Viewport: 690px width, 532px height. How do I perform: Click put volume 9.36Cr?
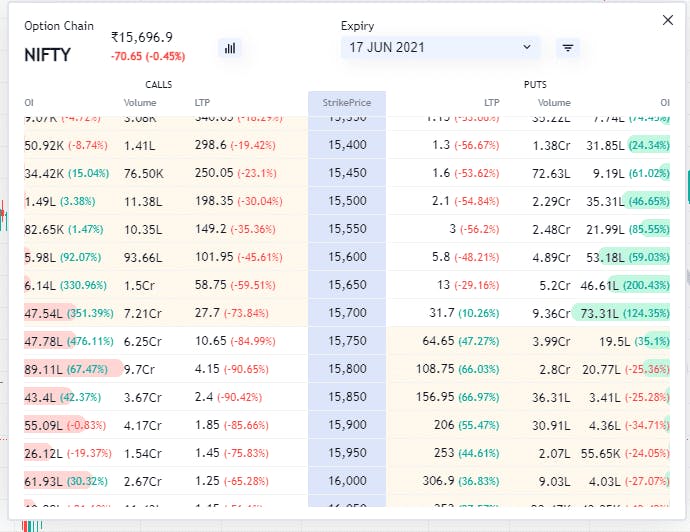551,313
